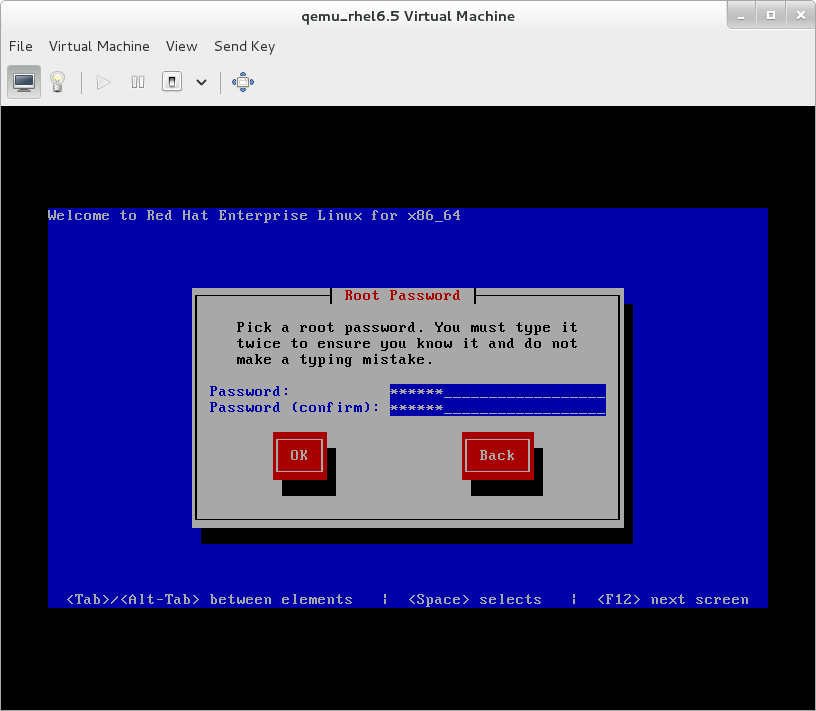Pause the virtual machine
Screen dimensions: 816x711
[138, 82]
